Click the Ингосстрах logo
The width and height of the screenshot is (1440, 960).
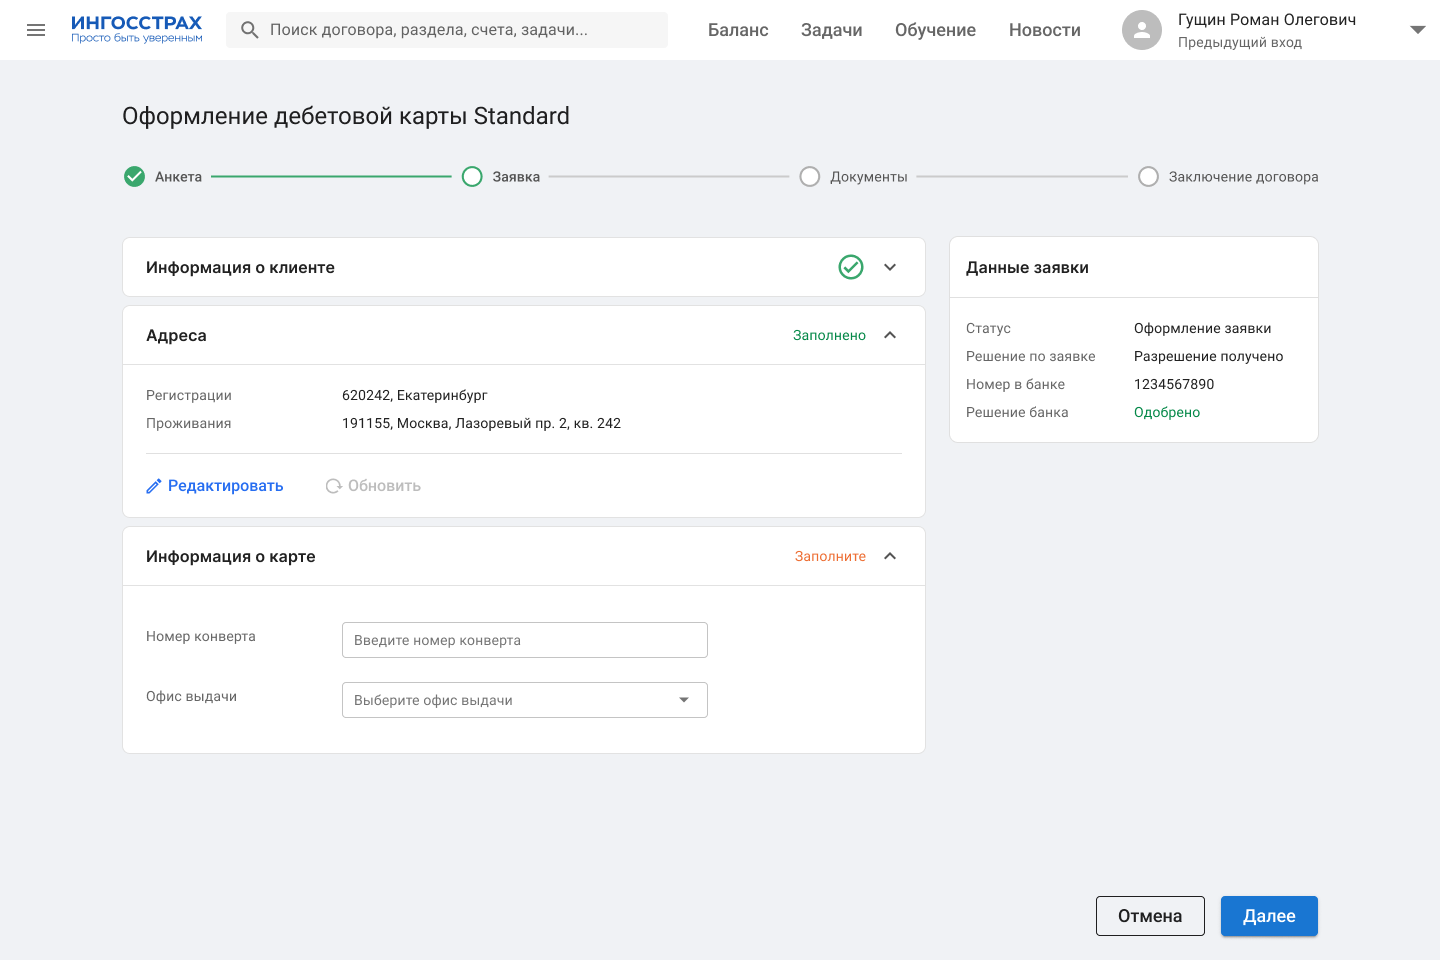point(136,29)
